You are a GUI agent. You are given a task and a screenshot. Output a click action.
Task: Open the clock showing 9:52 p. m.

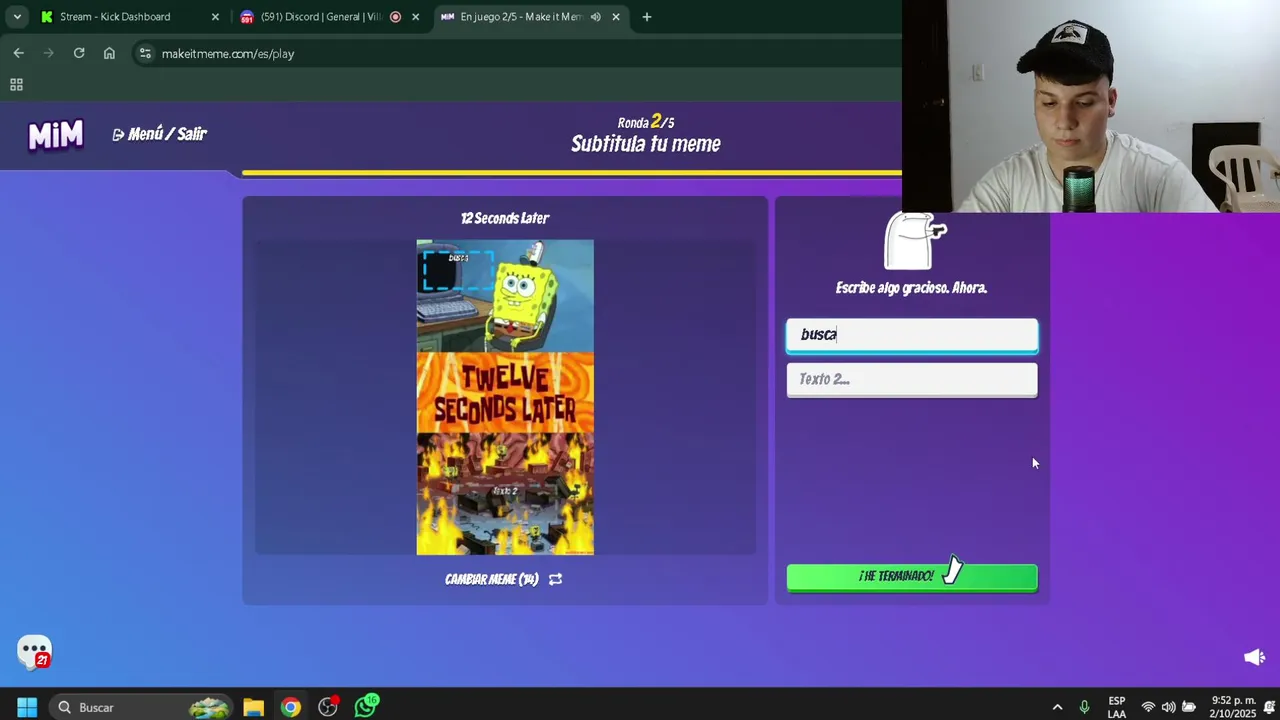pos(1233,707)
